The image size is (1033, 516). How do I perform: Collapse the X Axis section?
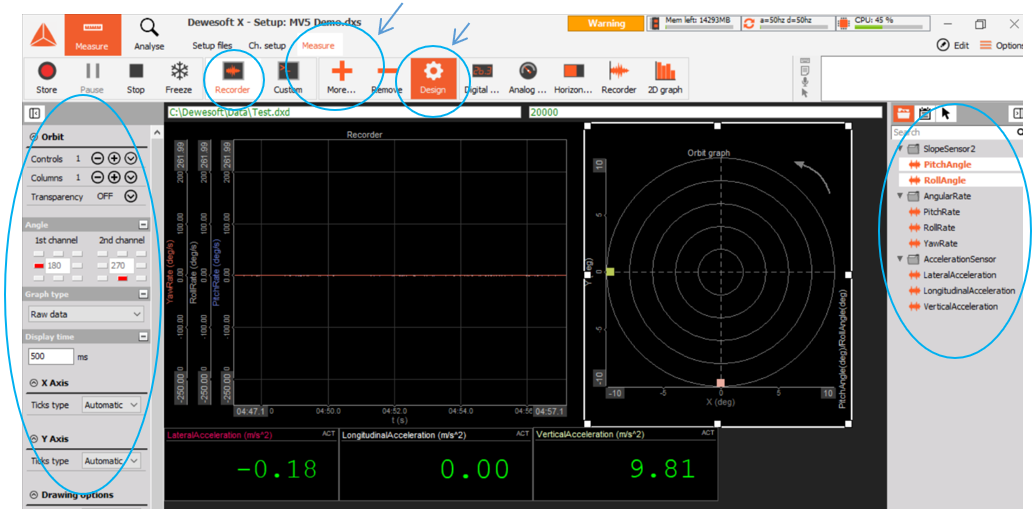34,382
